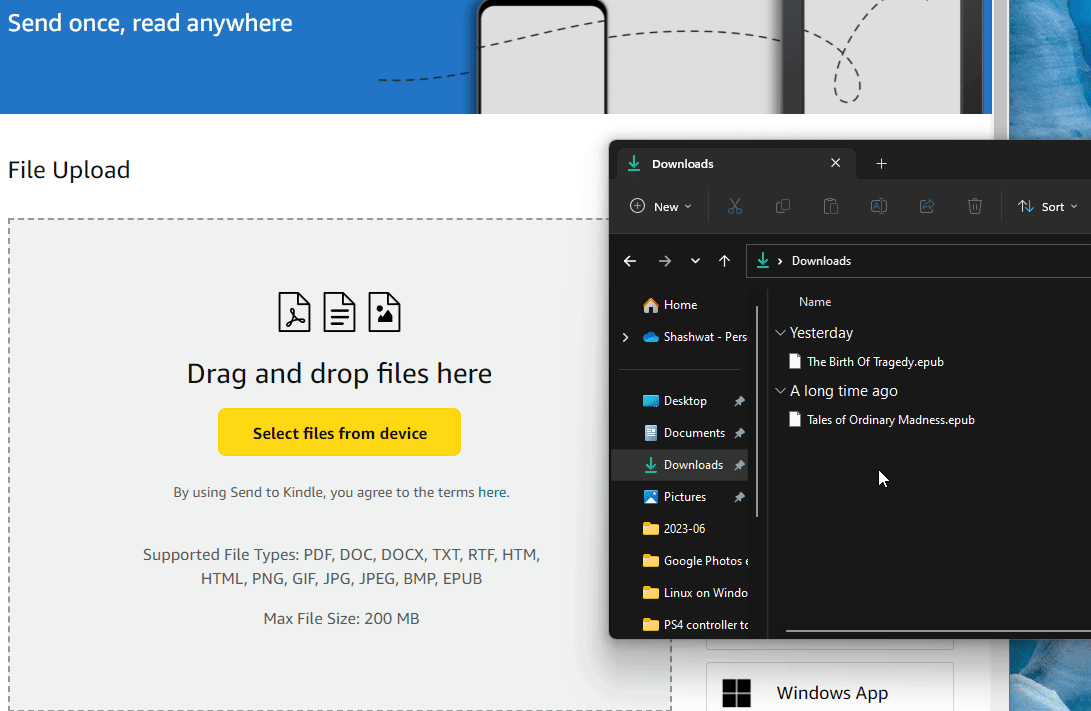
Task: Click the Paste clipboard icon
Action: (x=830, y=206)
